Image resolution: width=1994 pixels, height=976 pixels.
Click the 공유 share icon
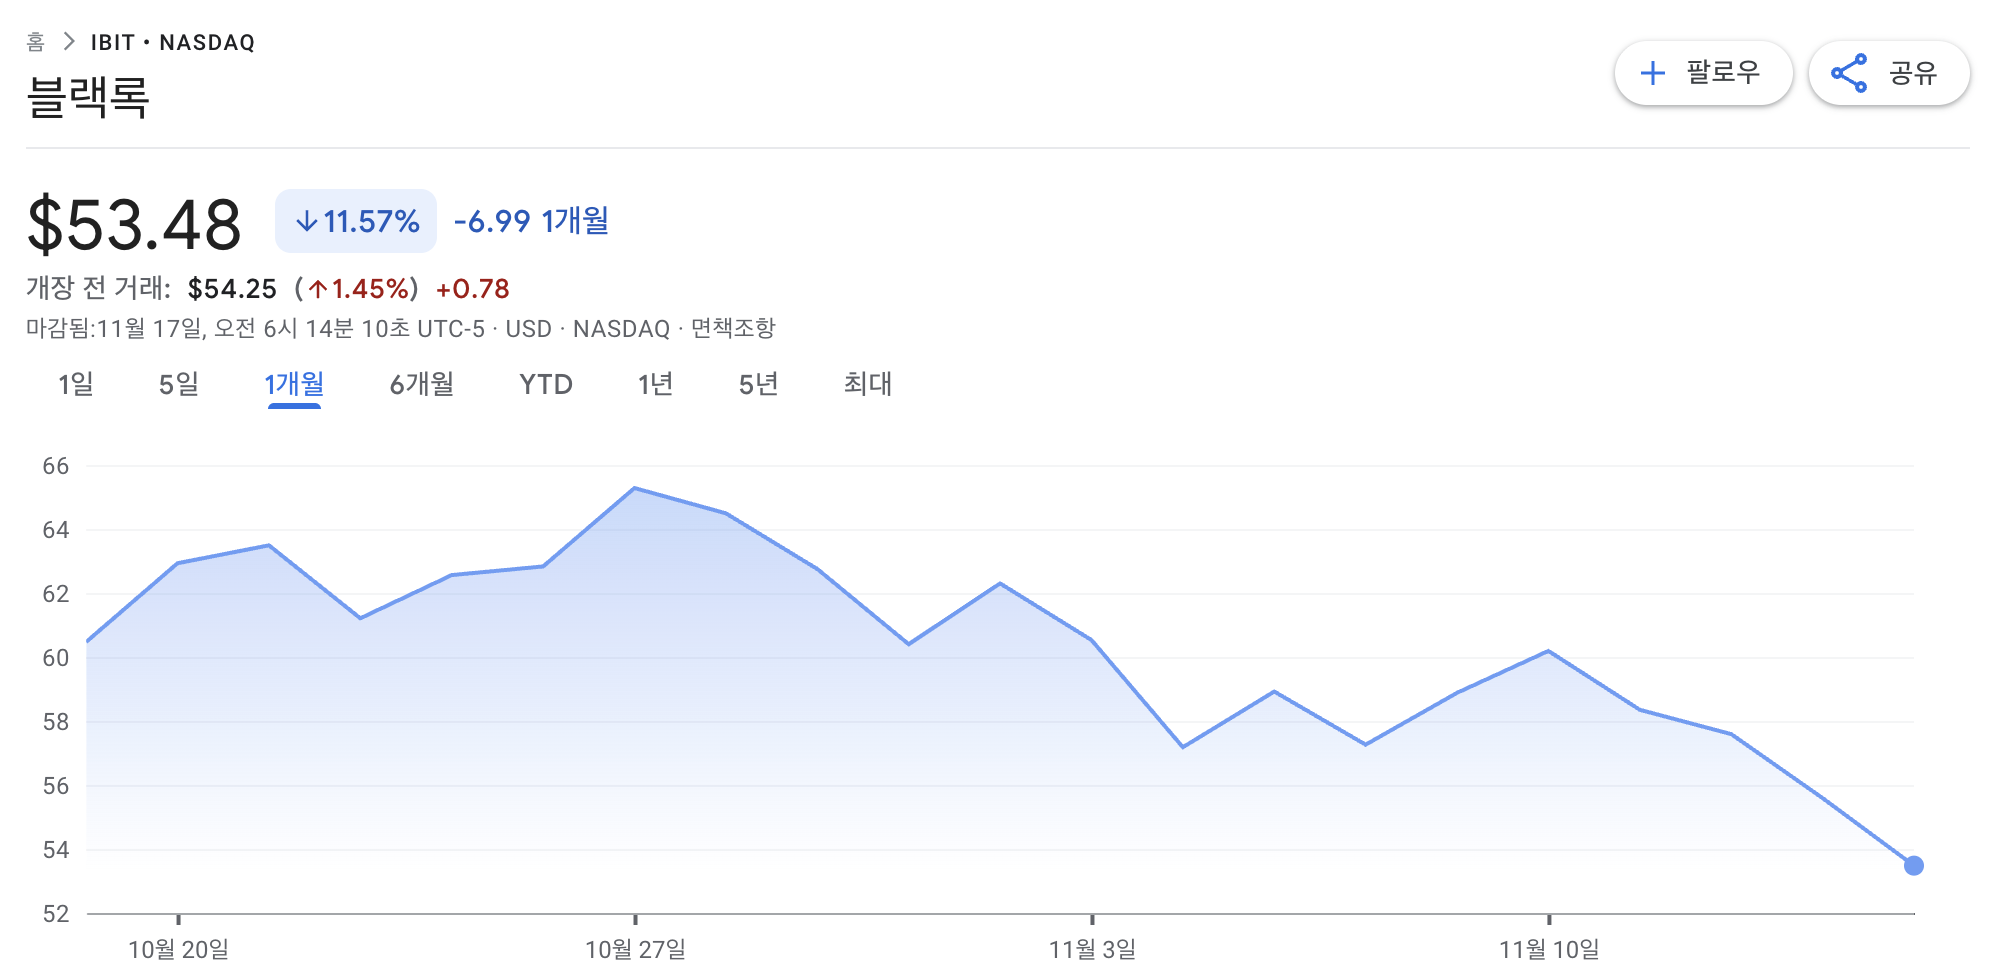click(1848, 72)
